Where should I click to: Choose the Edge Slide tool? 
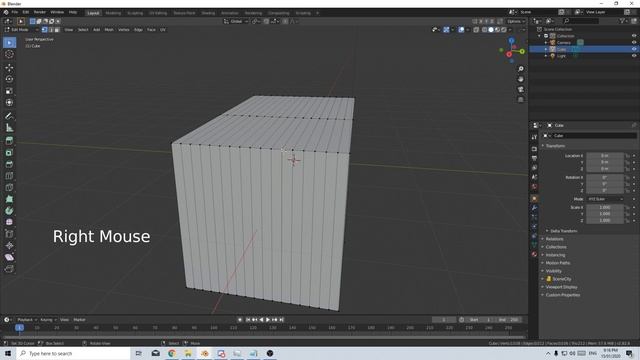(9, 234)
